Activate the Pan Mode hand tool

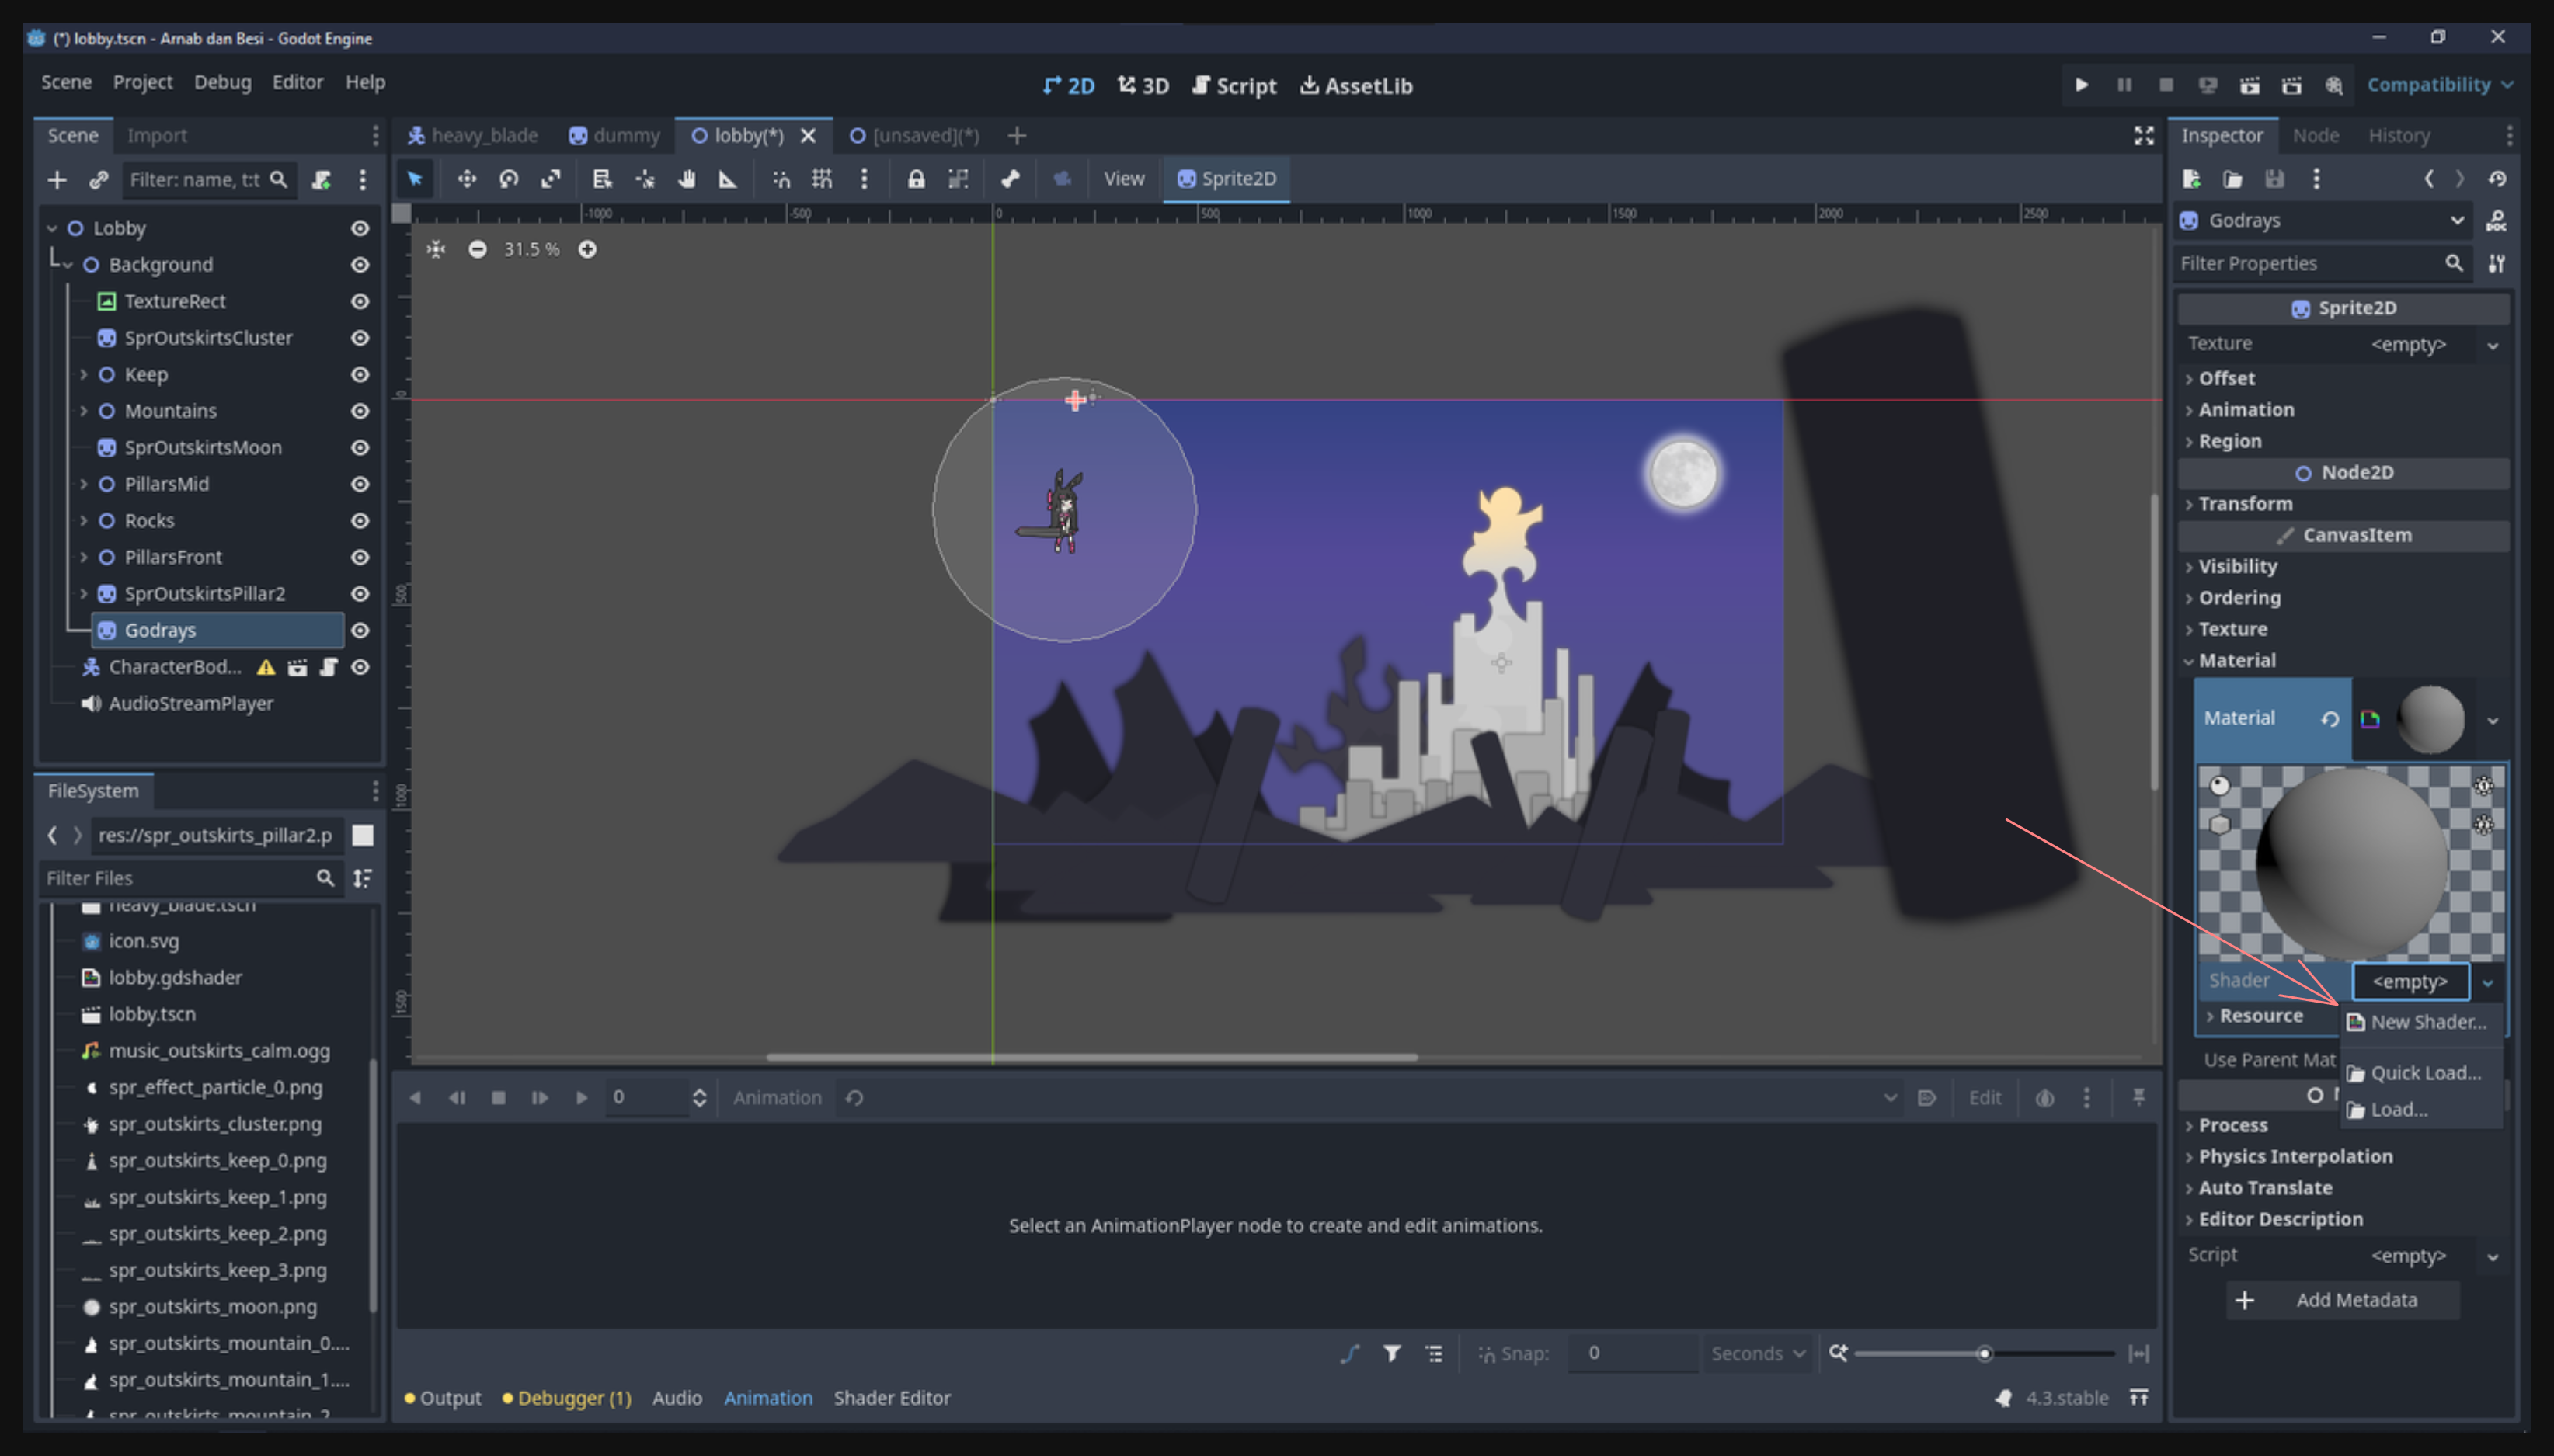coord(686,179)
